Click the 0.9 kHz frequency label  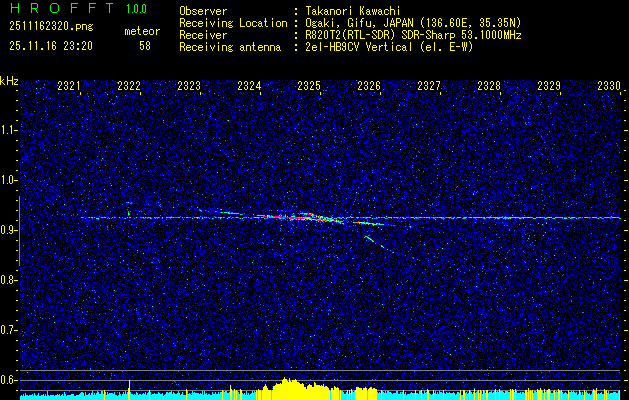pos(9,230)
